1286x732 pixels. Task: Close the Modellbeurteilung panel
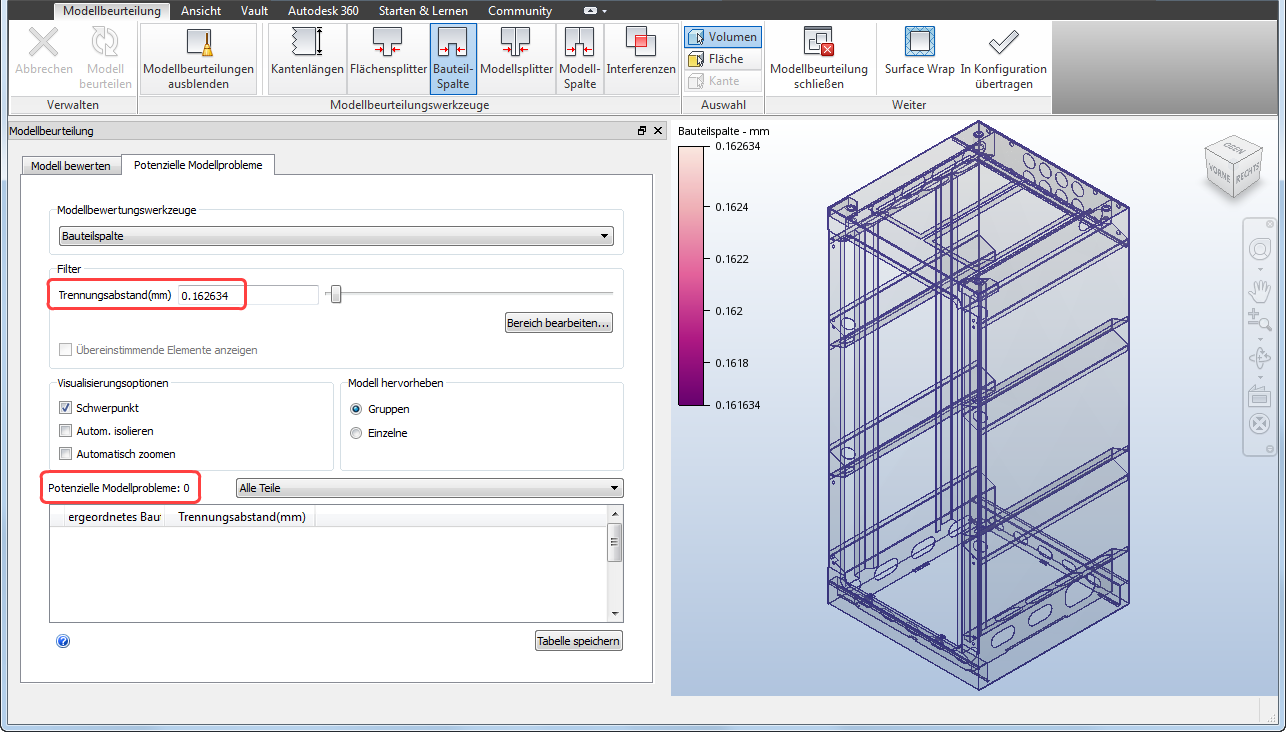pos(658,131)
